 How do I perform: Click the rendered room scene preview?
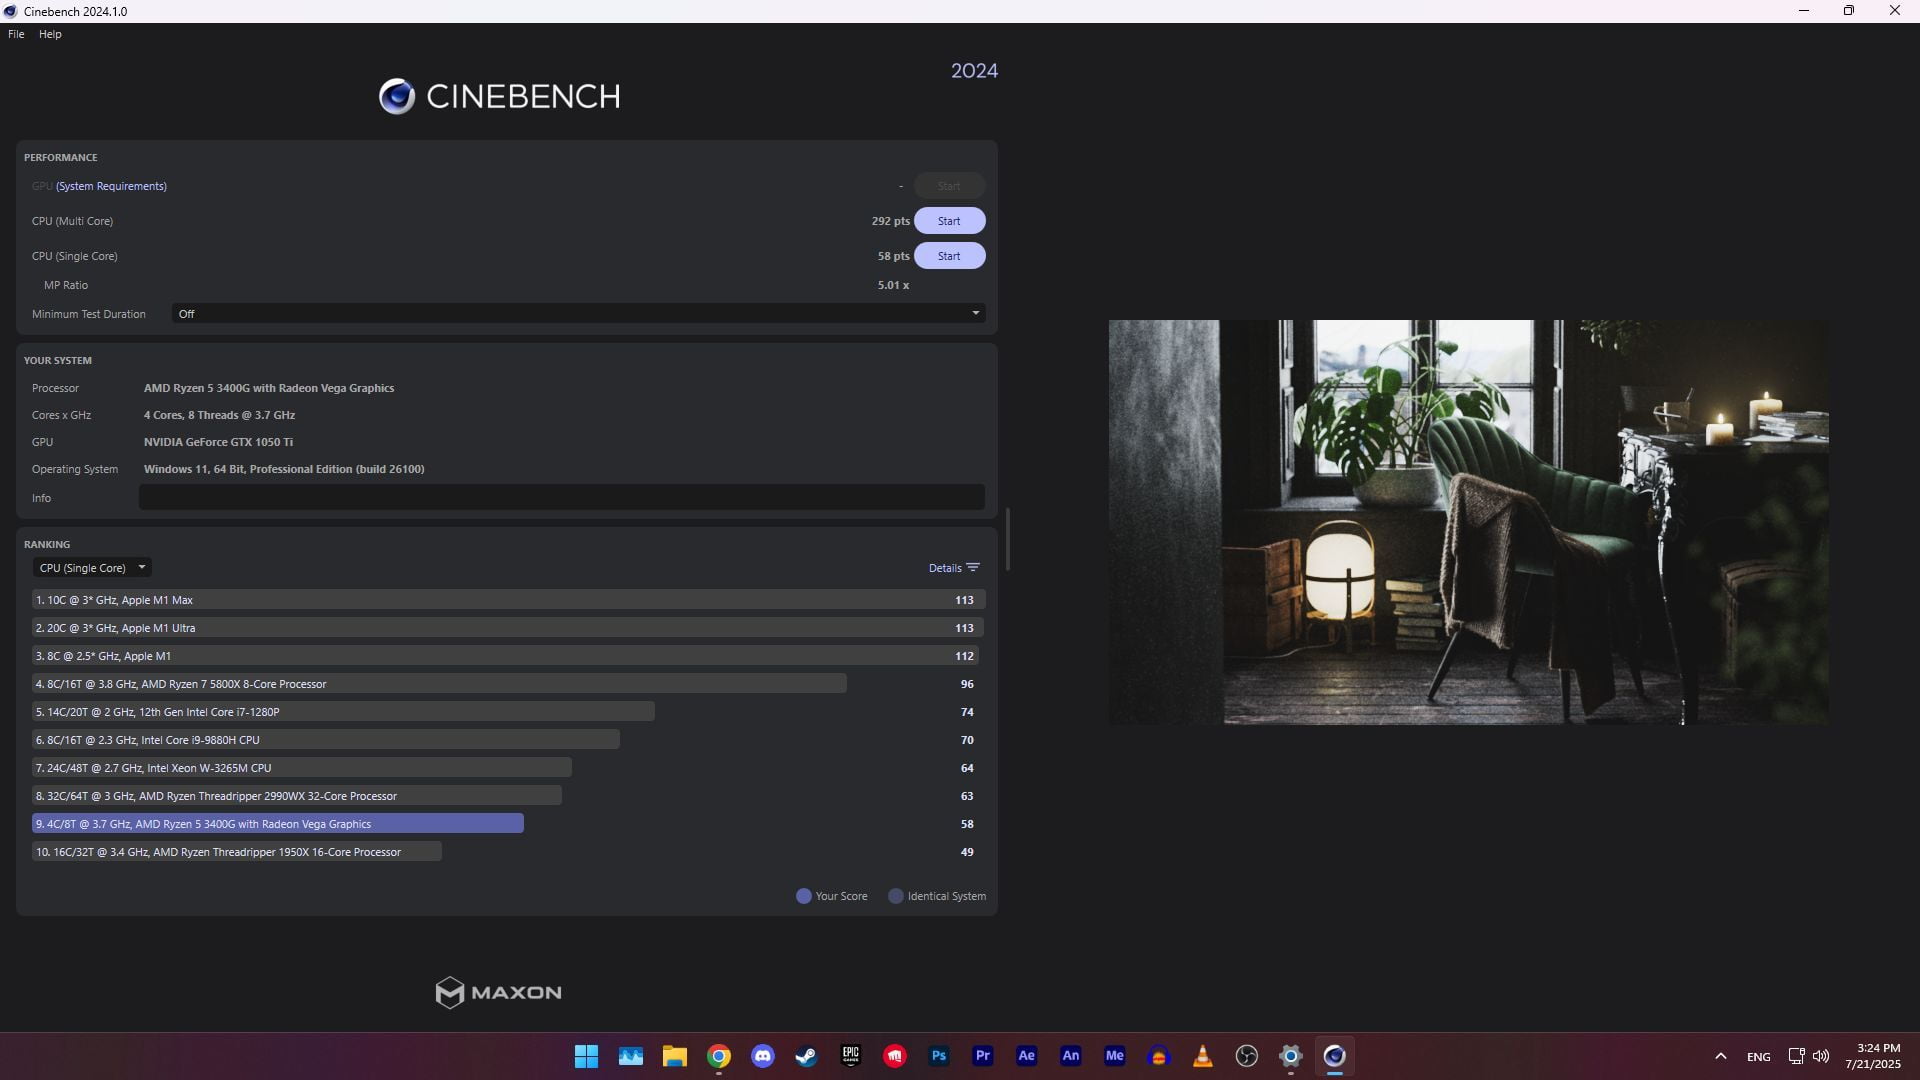tap(1468, 522)
